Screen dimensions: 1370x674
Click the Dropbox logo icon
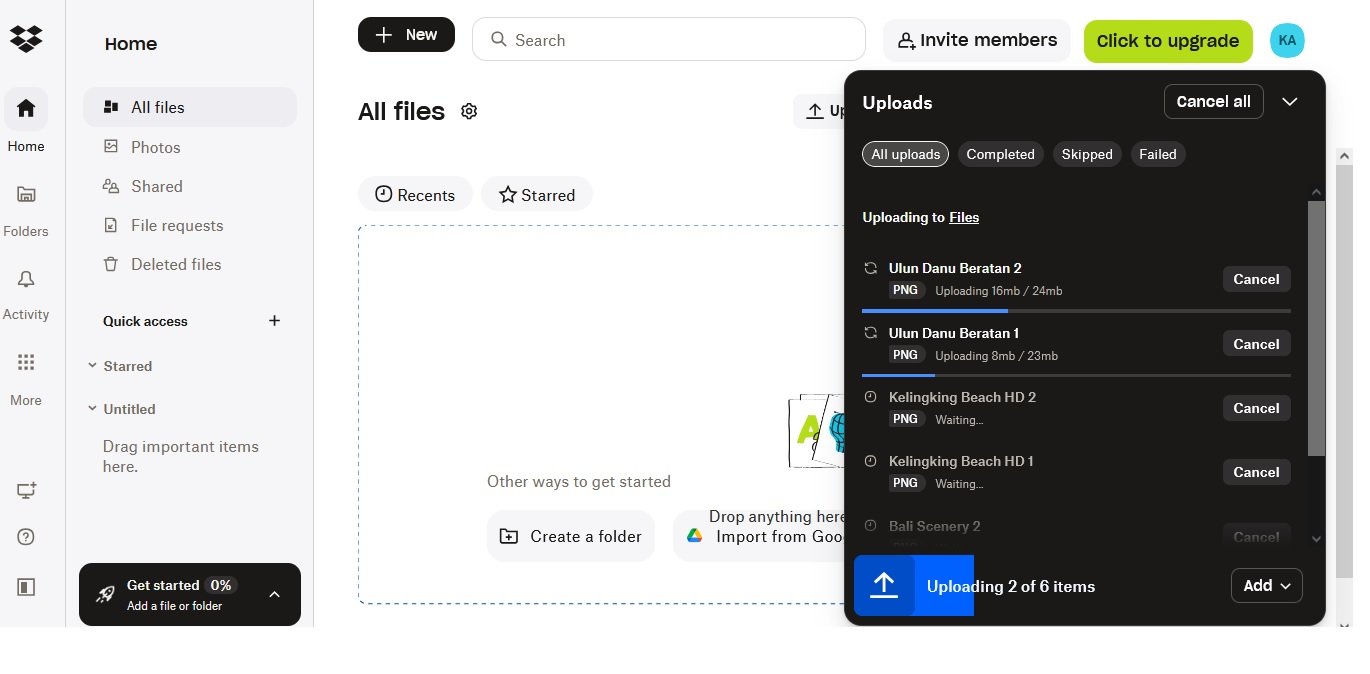point(26,39)
